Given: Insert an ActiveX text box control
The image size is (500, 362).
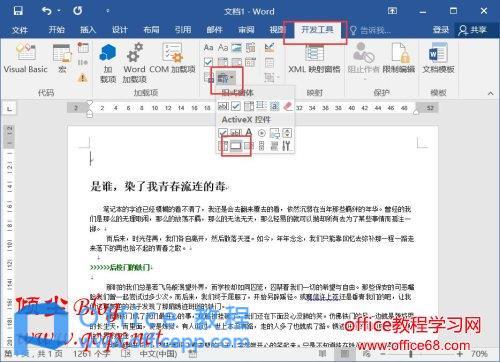Looking at the screenshot, I should [236, 133].
